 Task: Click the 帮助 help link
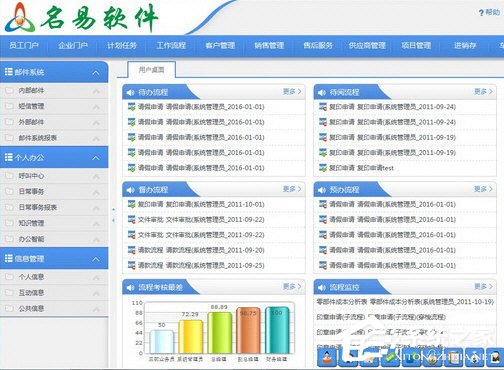pos(489,12)
